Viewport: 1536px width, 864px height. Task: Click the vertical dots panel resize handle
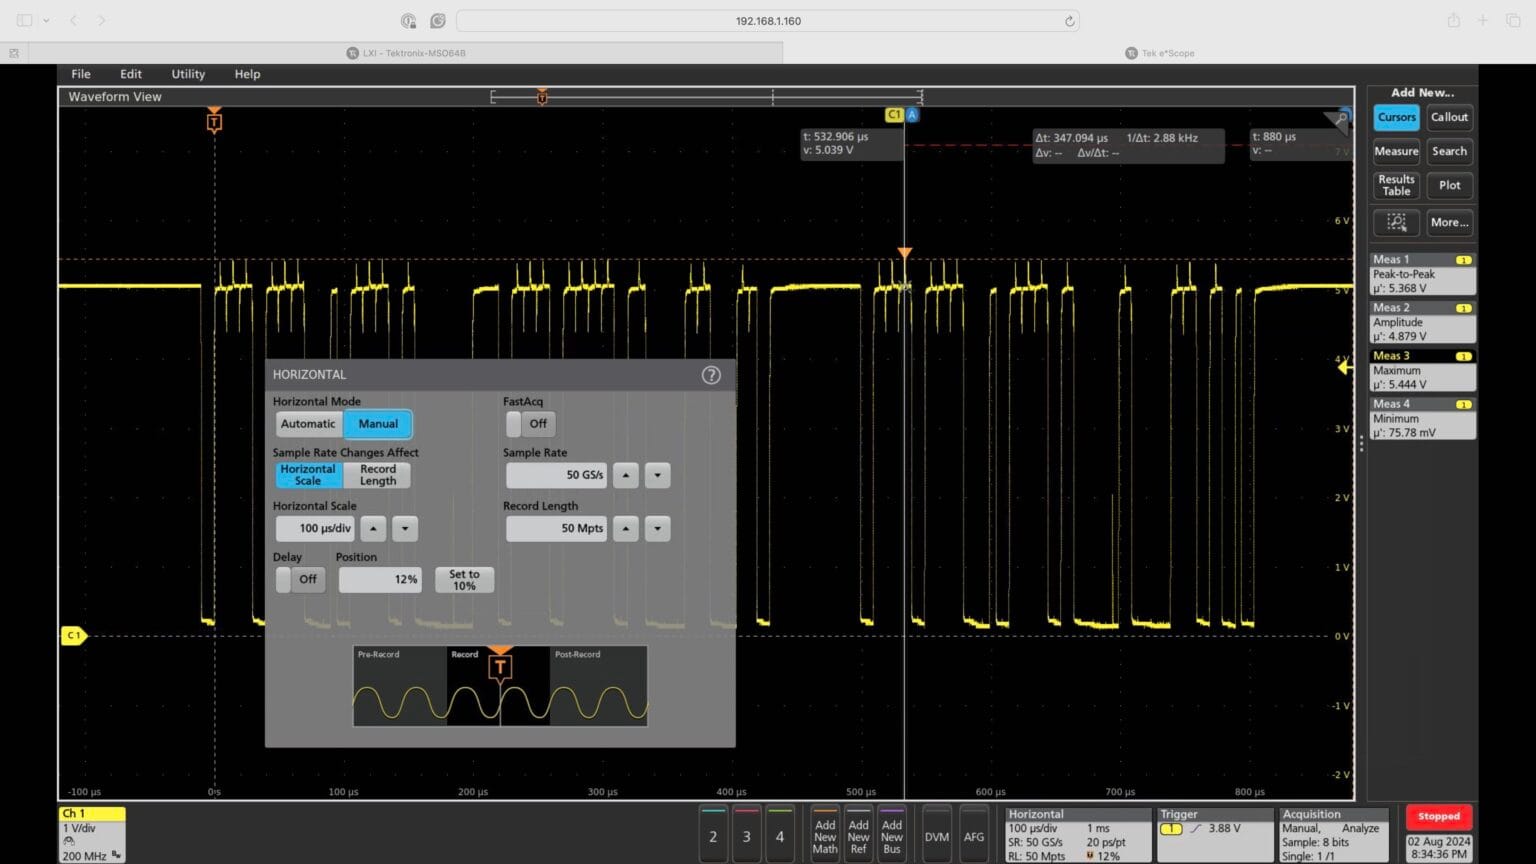pos(1361,444)
